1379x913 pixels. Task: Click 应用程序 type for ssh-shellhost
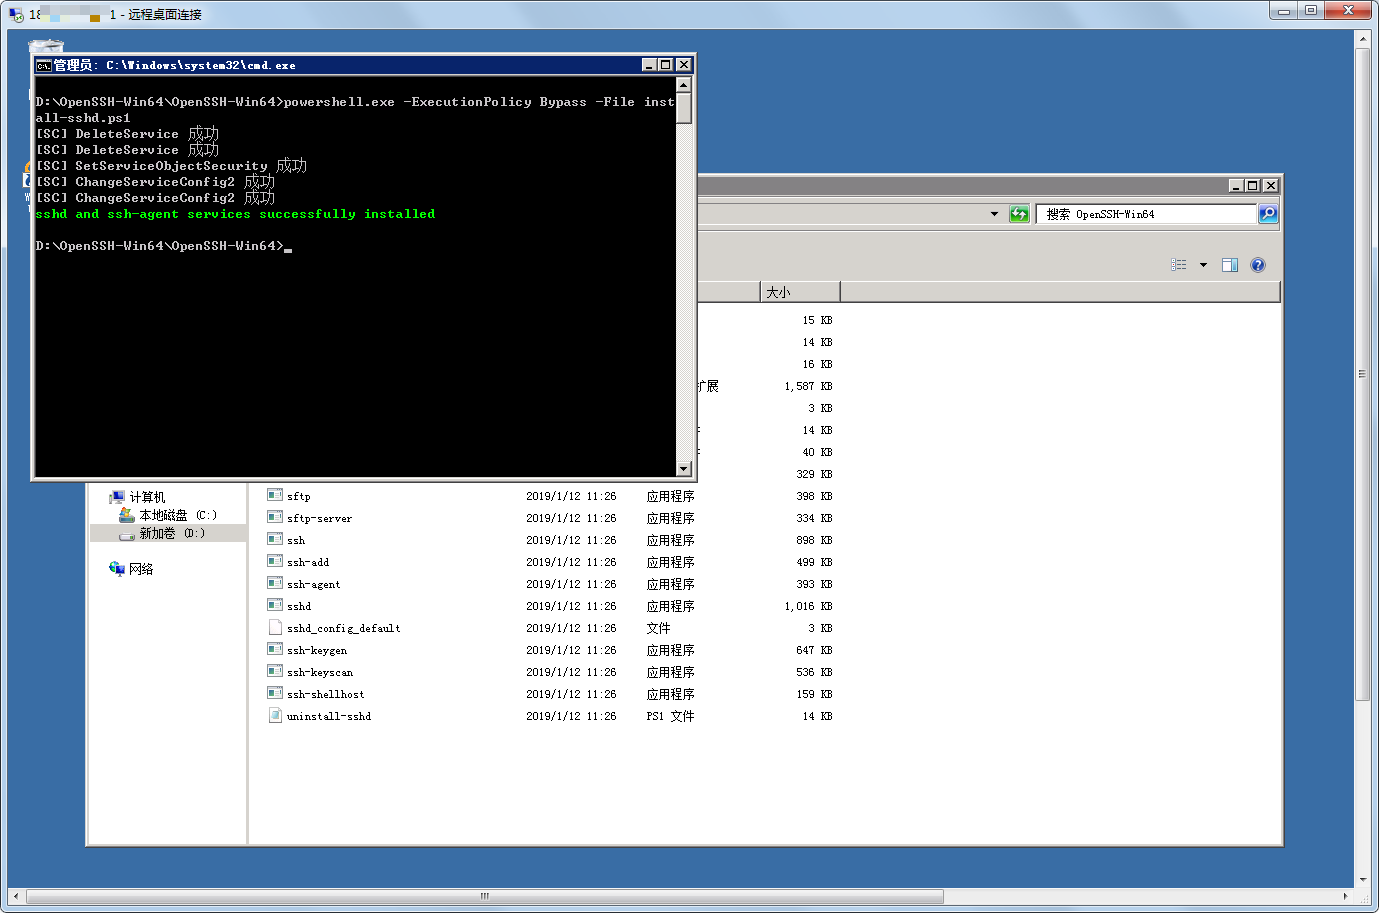click(x=670, y=694)
